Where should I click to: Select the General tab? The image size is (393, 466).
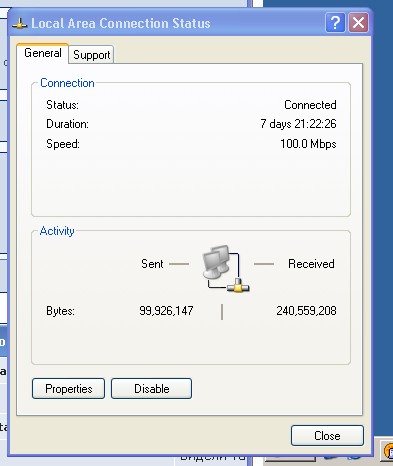(x=43, y=53)
